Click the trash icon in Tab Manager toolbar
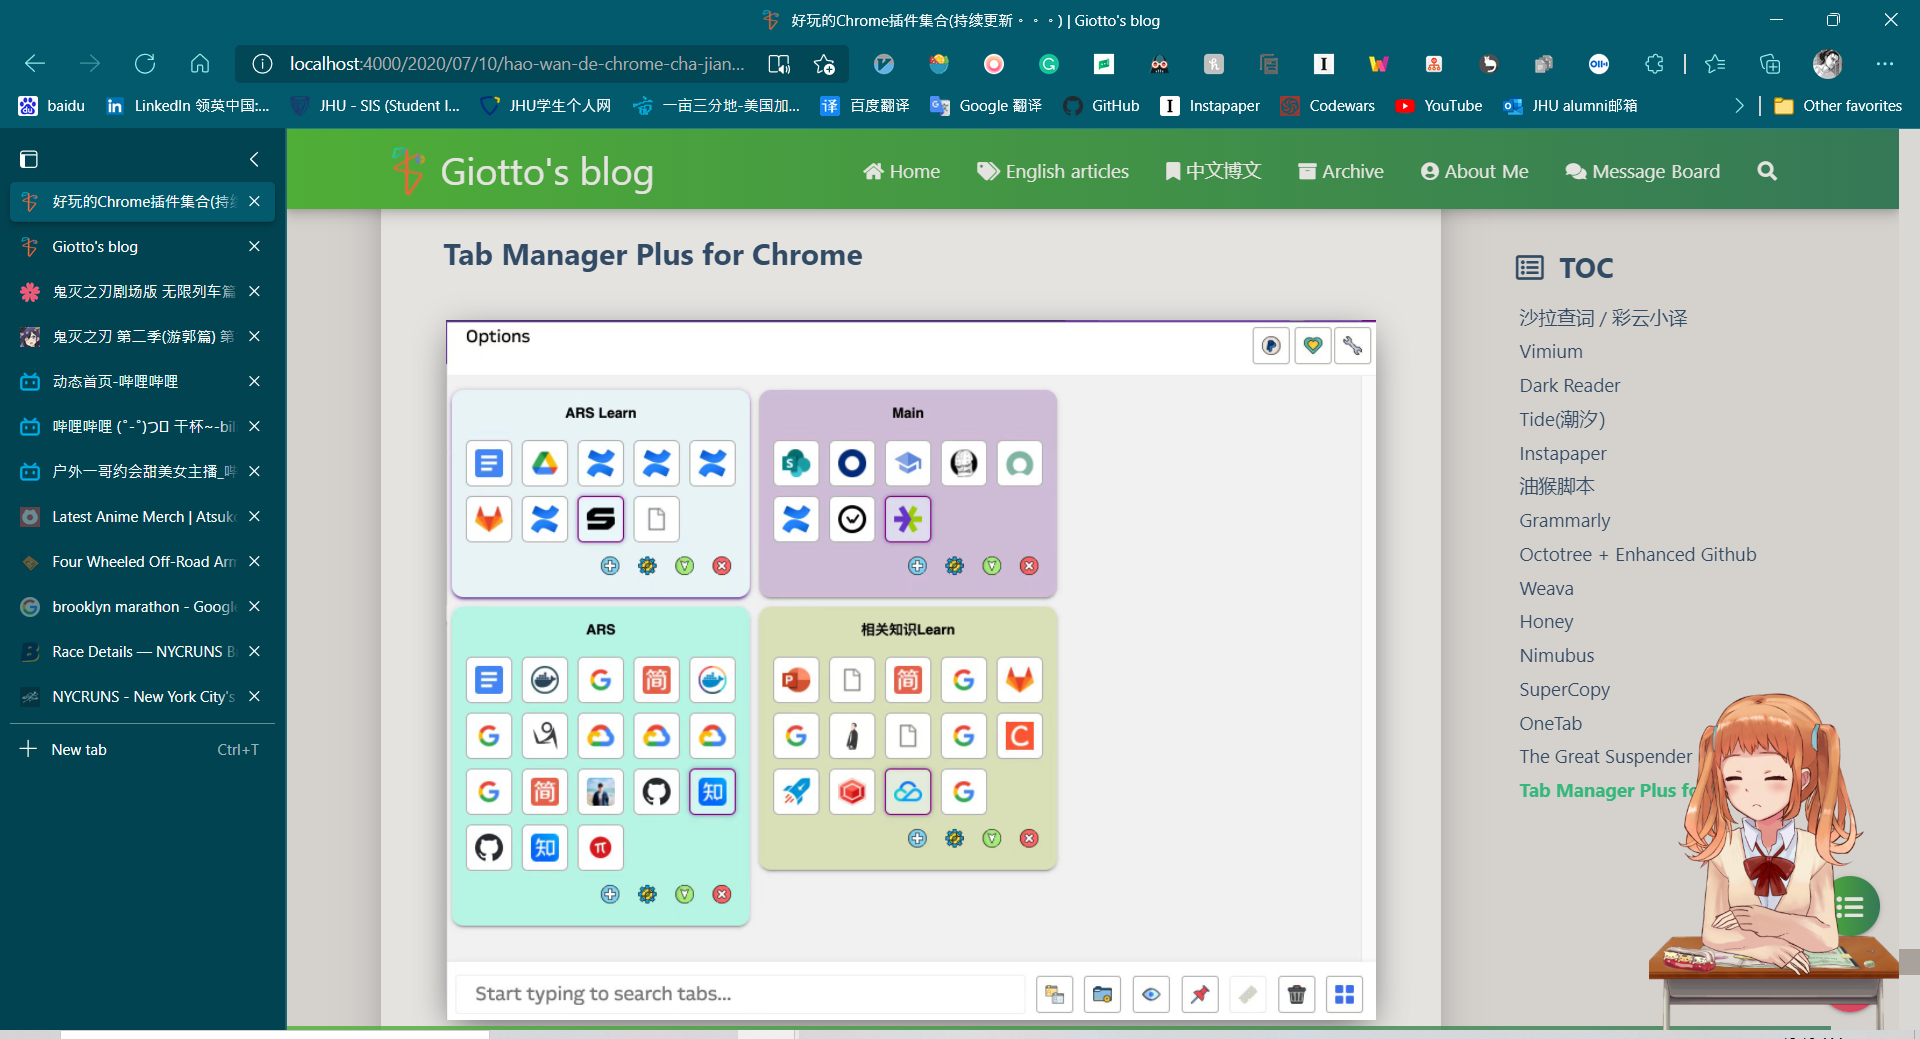The width and height of the screenshot is (1920, 1039). click(x=1296, y=994)
